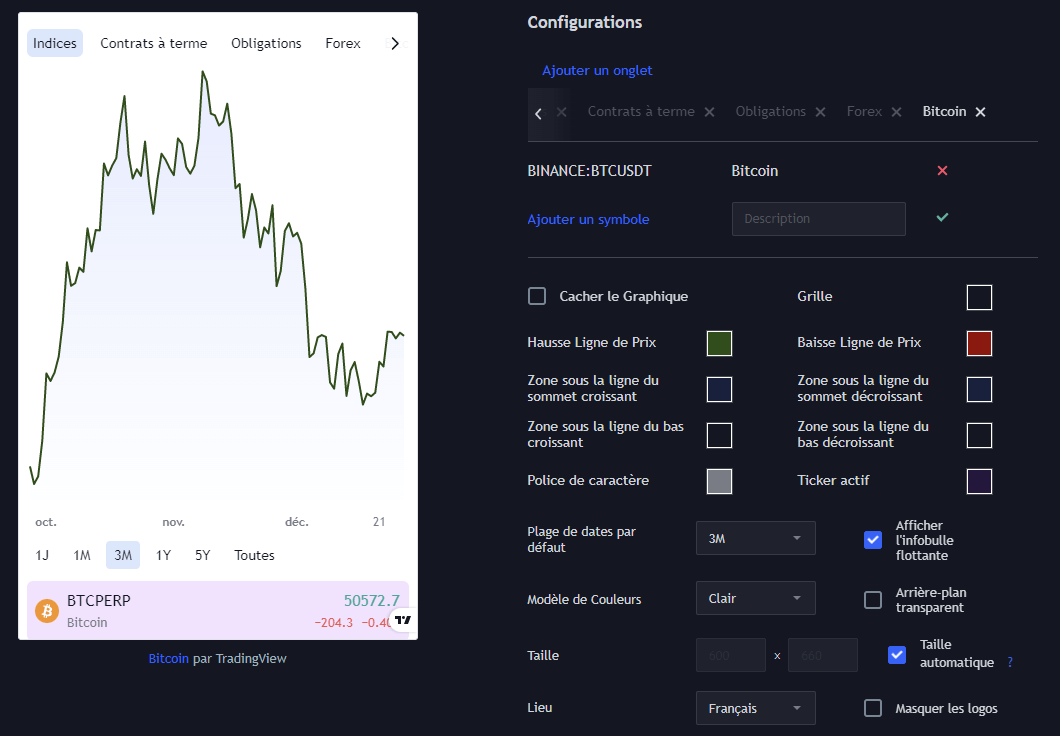Click help question mark near Taille automatique
This screenshot has height=736, width=1060.
click(1010, 663)
